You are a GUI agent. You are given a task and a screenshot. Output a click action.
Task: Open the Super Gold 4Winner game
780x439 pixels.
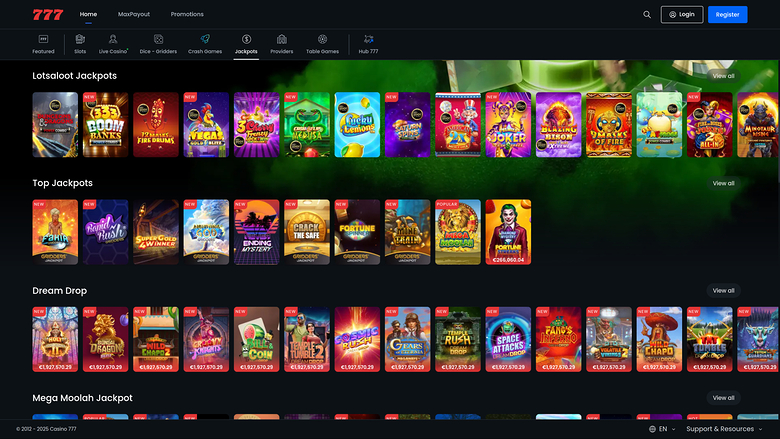point(156,232)
